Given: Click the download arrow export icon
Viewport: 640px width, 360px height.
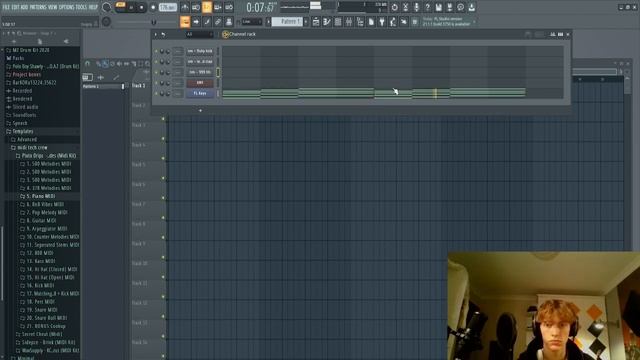Looking at the screenshot, I should click(x=471, y=7).
